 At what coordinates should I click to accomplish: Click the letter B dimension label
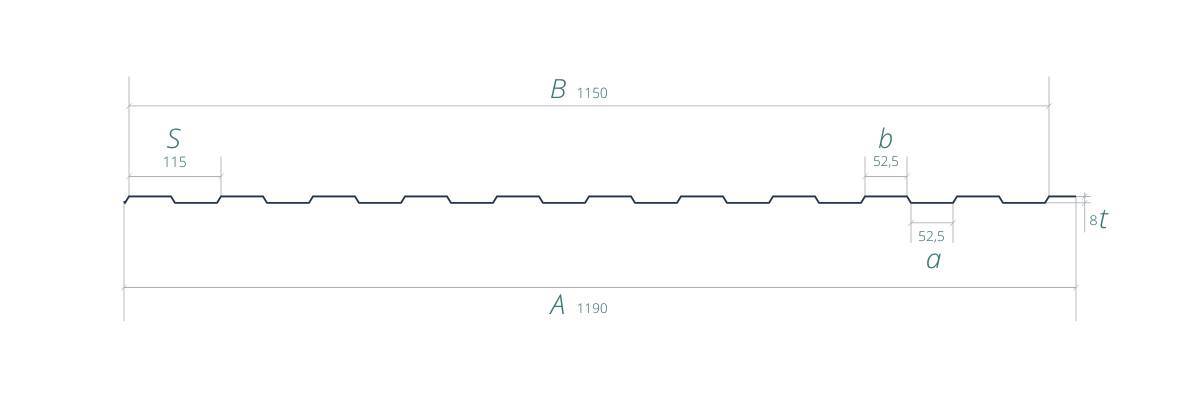coord(558,89)
